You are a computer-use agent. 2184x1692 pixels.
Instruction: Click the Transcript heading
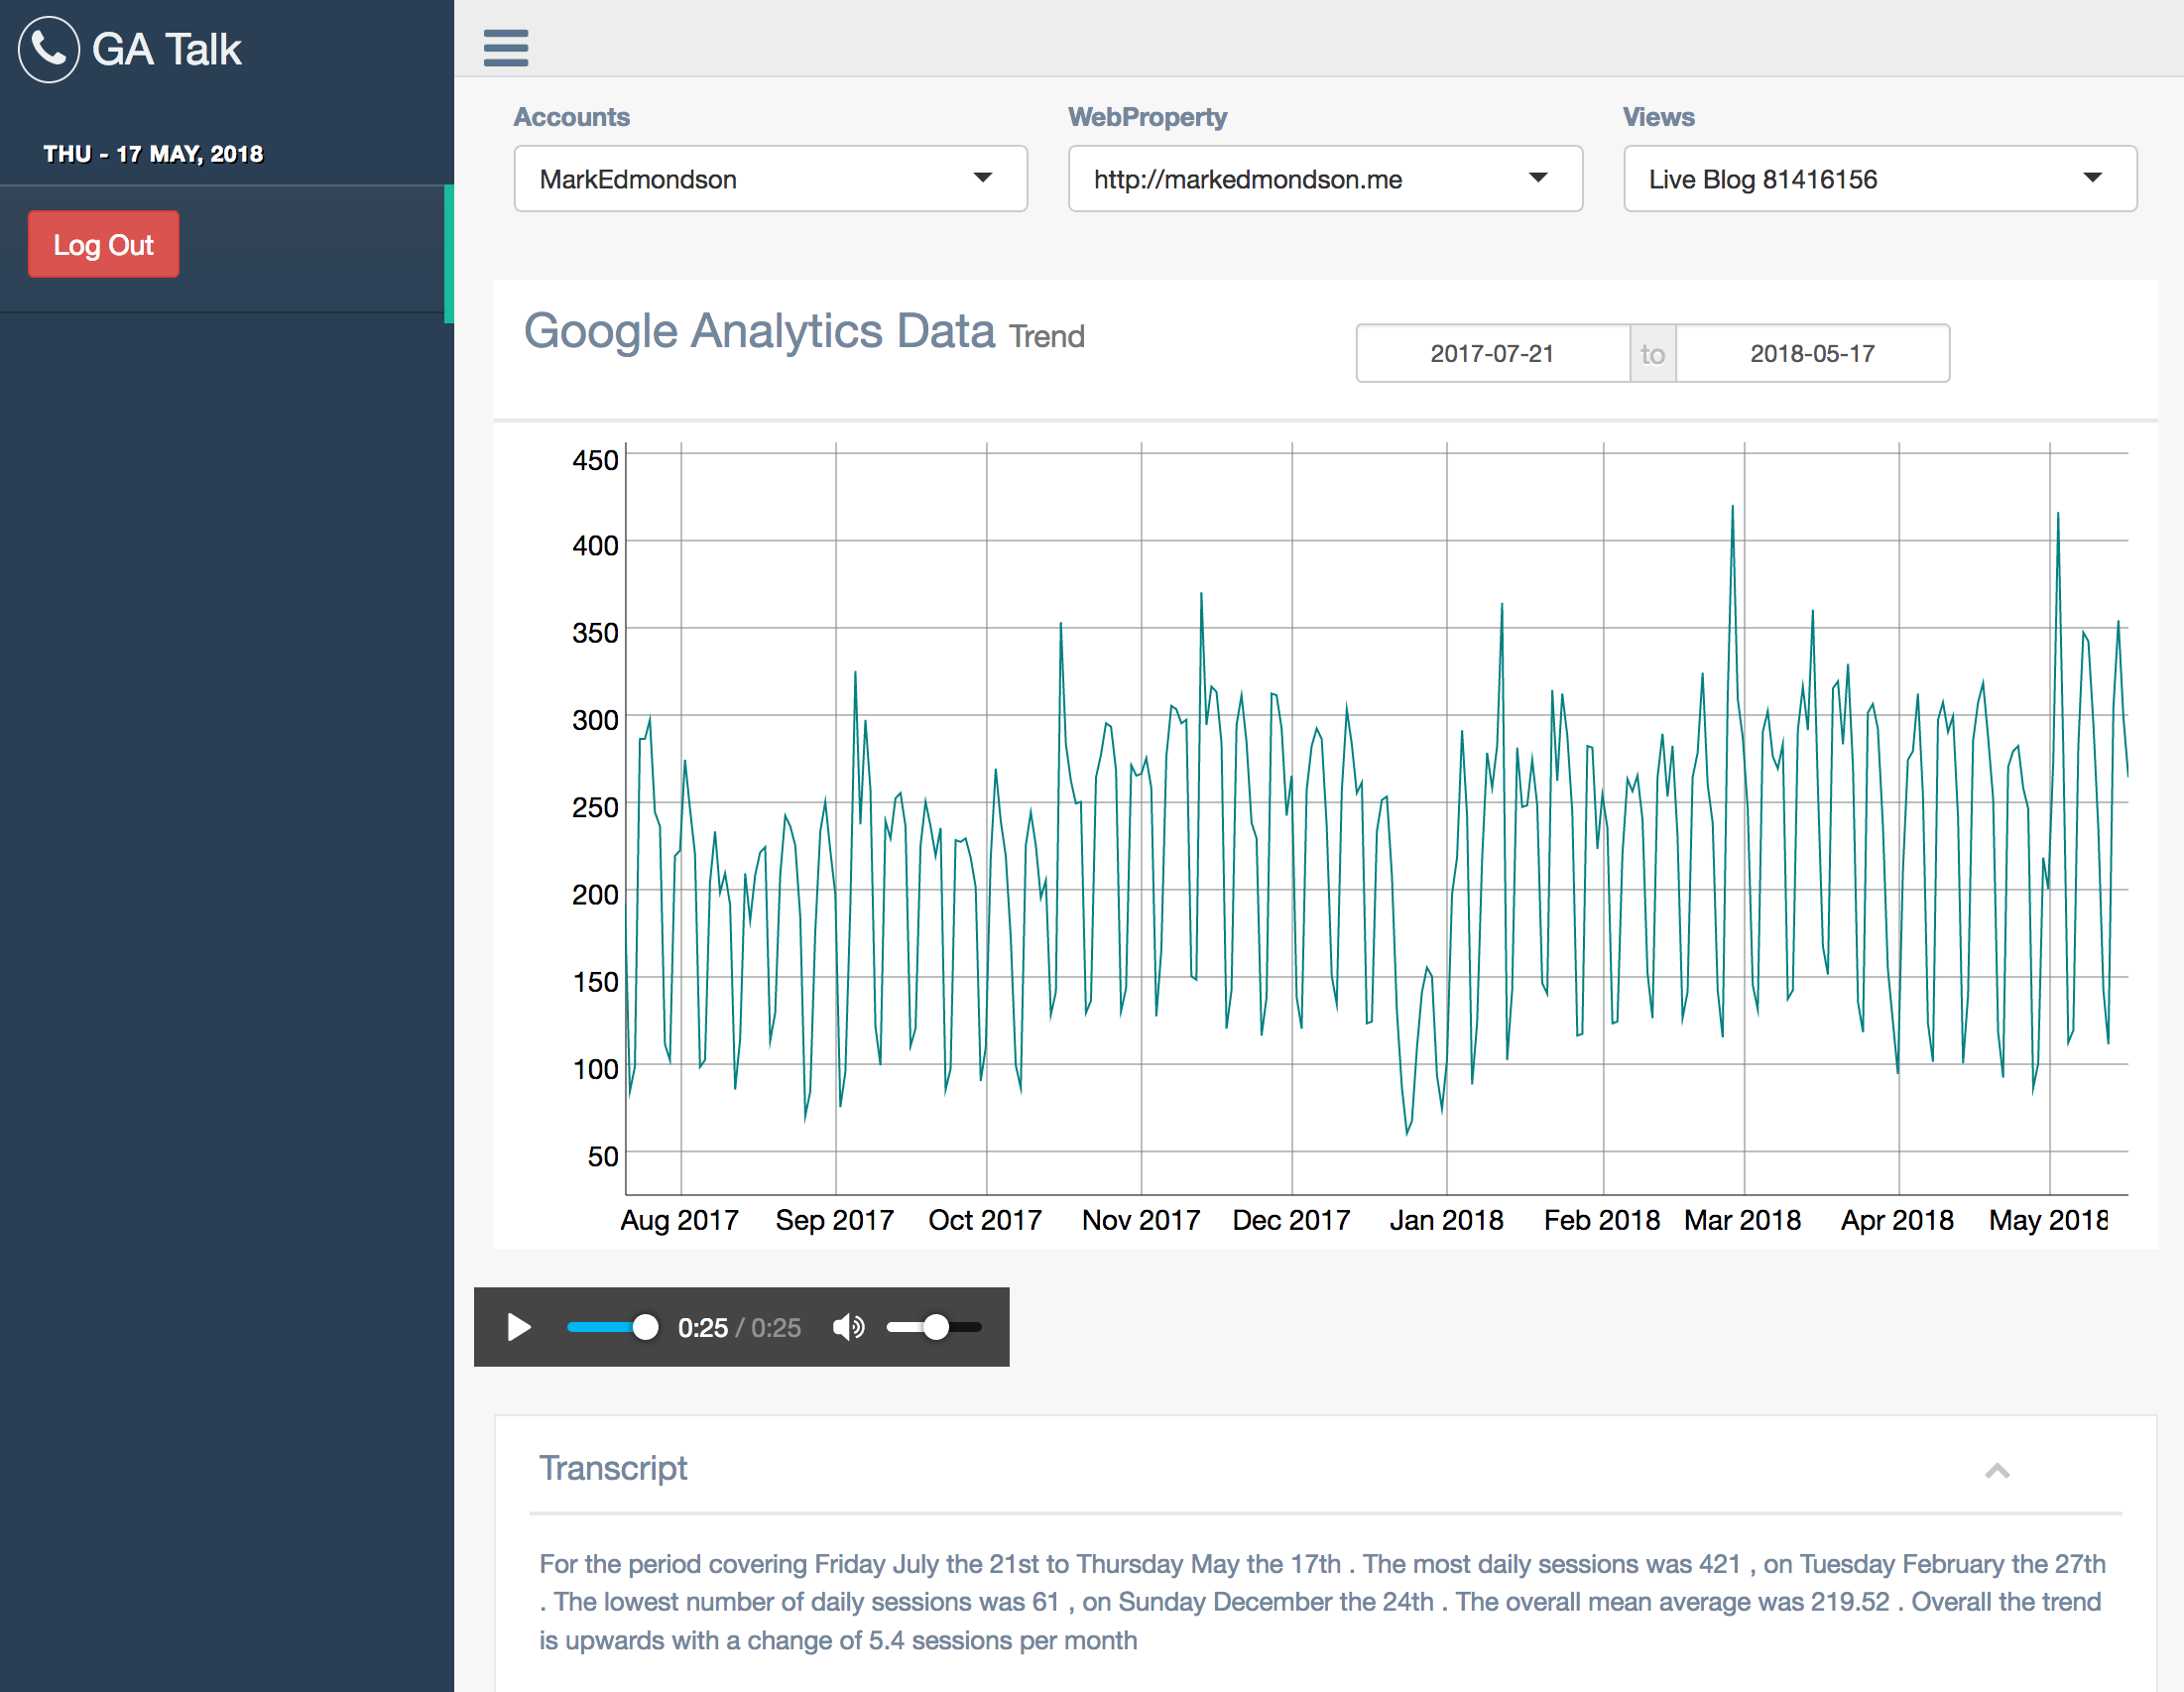612,1468
